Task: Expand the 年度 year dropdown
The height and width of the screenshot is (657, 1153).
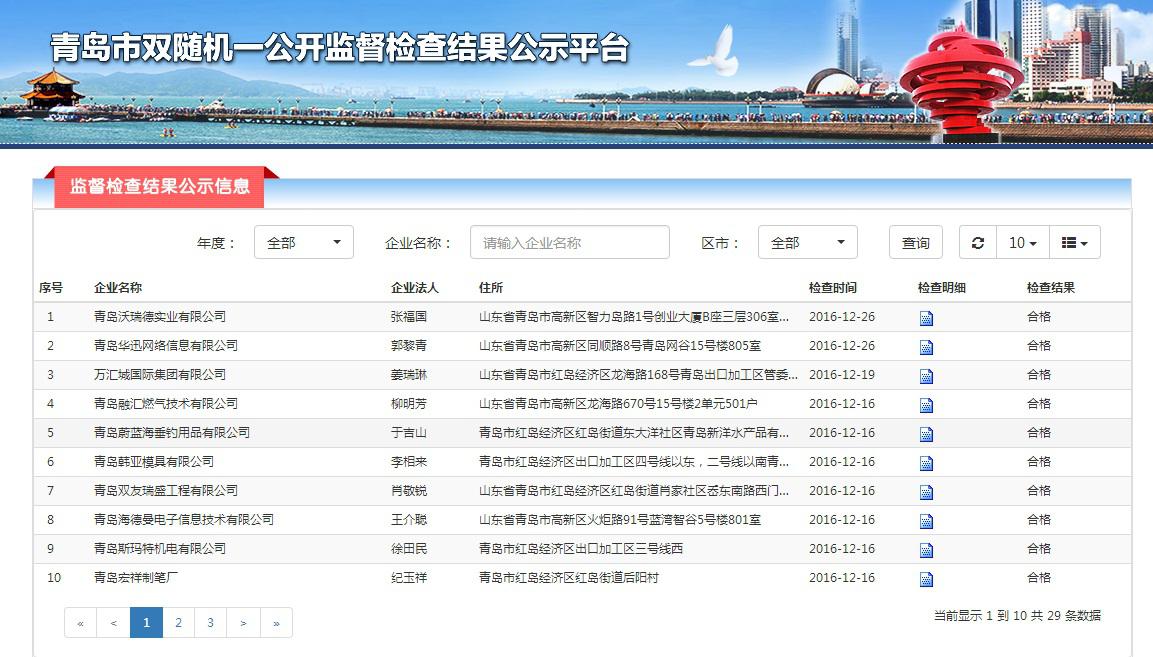Action: [303, 243]
